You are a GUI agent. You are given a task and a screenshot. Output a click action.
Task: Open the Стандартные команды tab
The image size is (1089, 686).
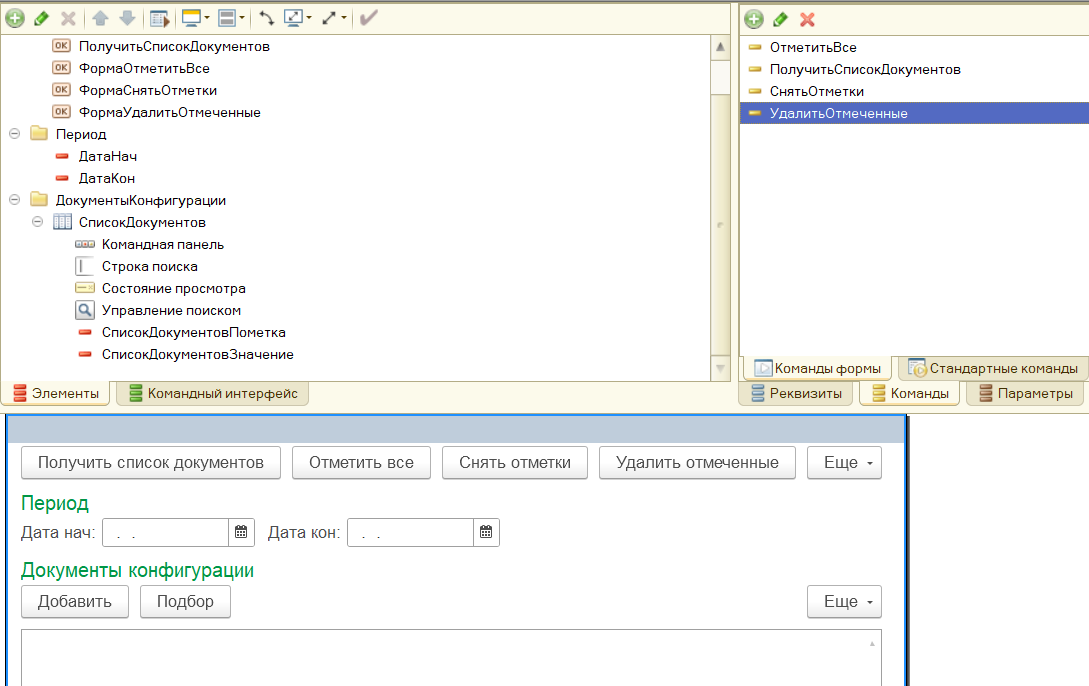click(992, 368)
